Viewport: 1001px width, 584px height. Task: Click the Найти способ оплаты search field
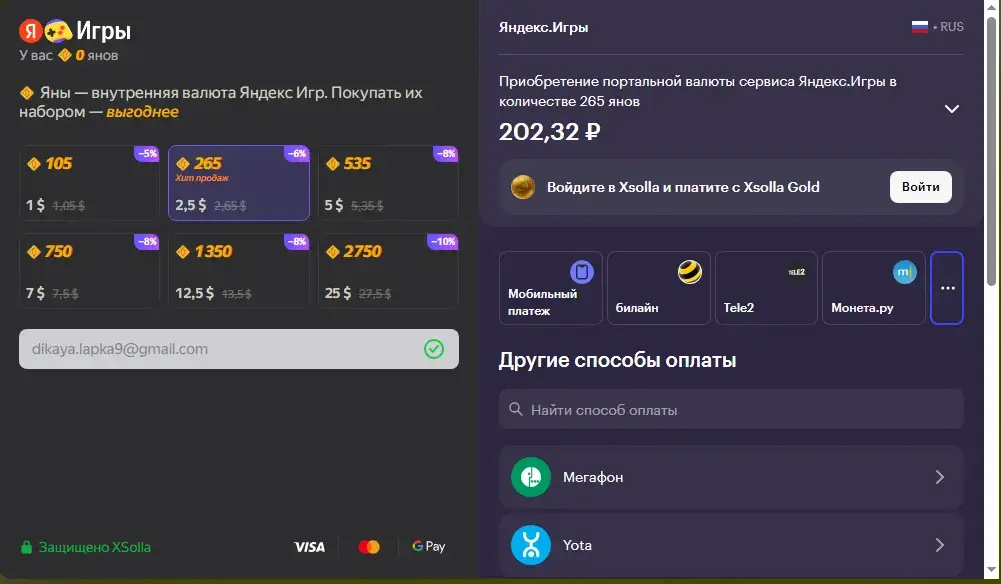coord(731,410)
